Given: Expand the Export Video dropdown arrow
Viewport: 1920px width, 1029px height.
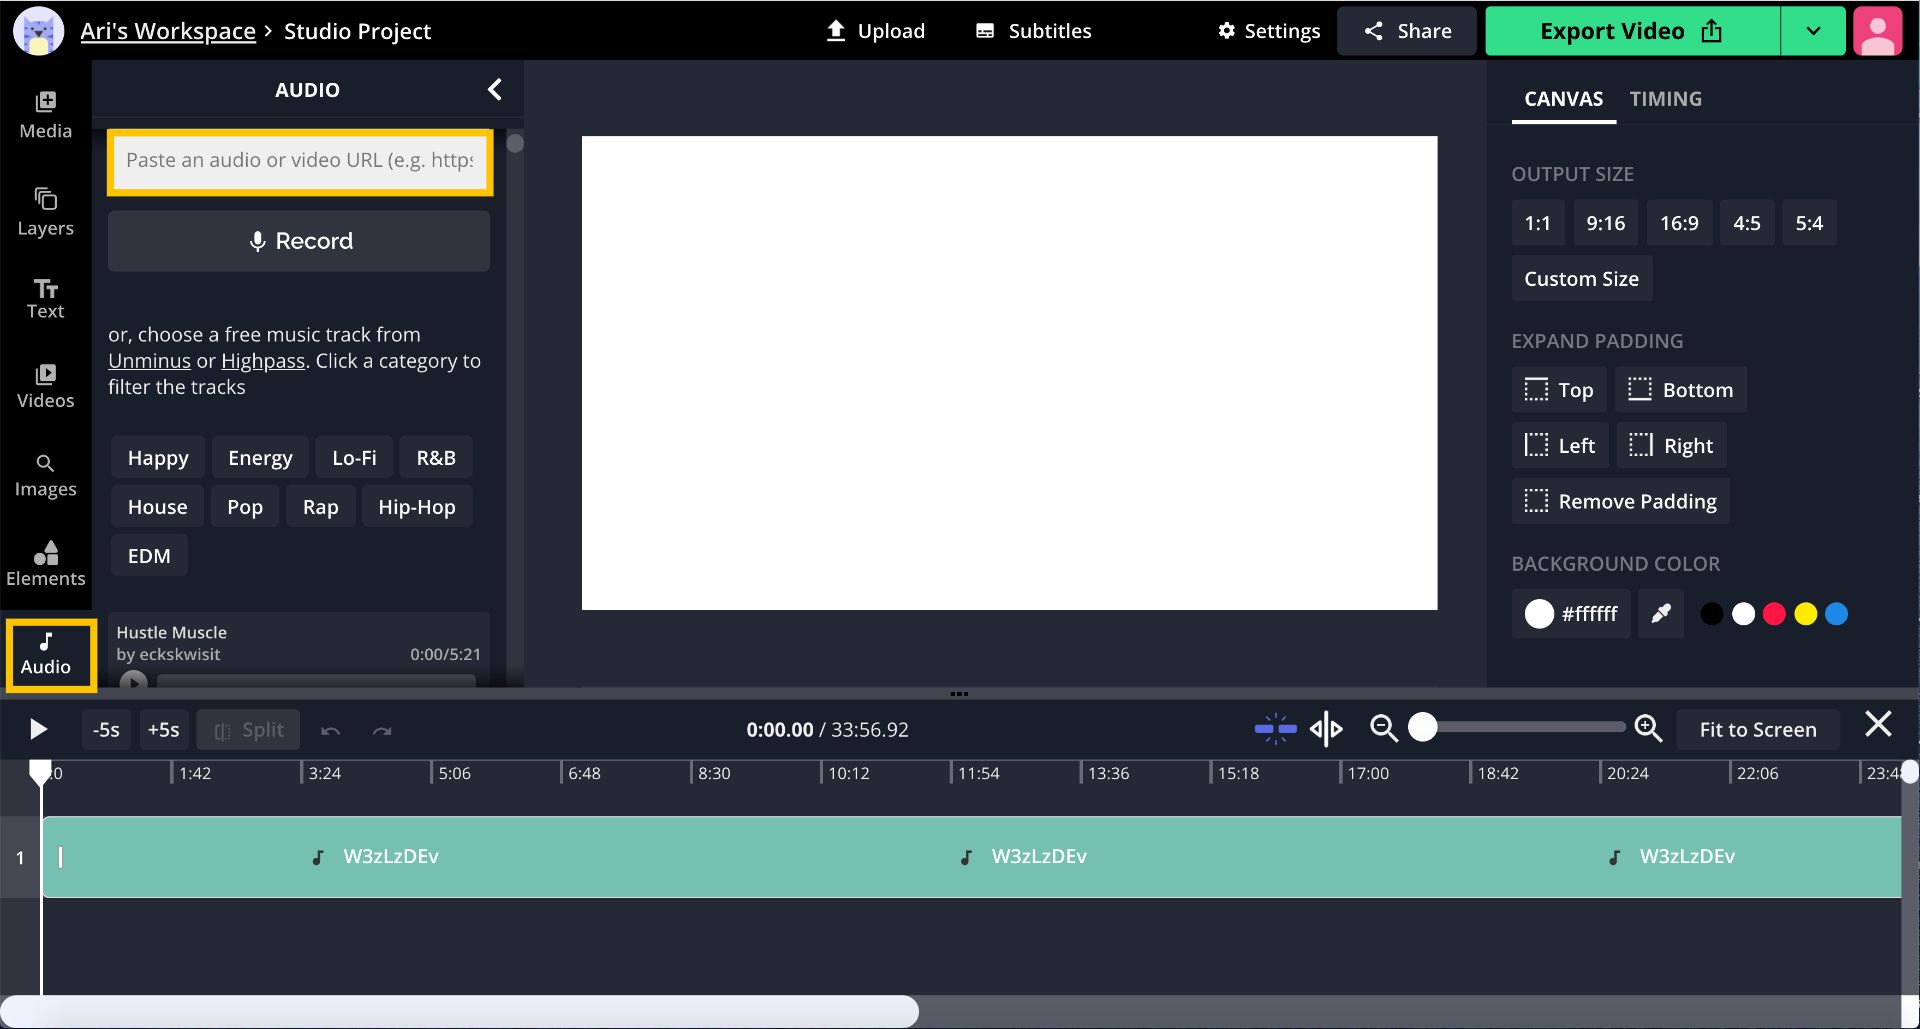Looking at the screenshot, I should tap(1812, 31).
